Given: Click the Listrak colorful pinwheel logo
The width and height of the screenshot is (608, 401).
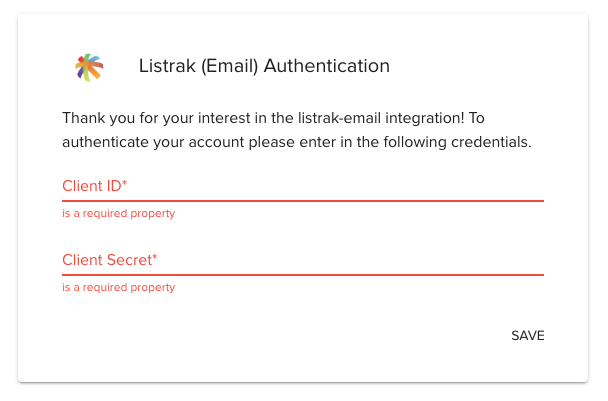Looking at the screenshot, I should coord(89,67).
